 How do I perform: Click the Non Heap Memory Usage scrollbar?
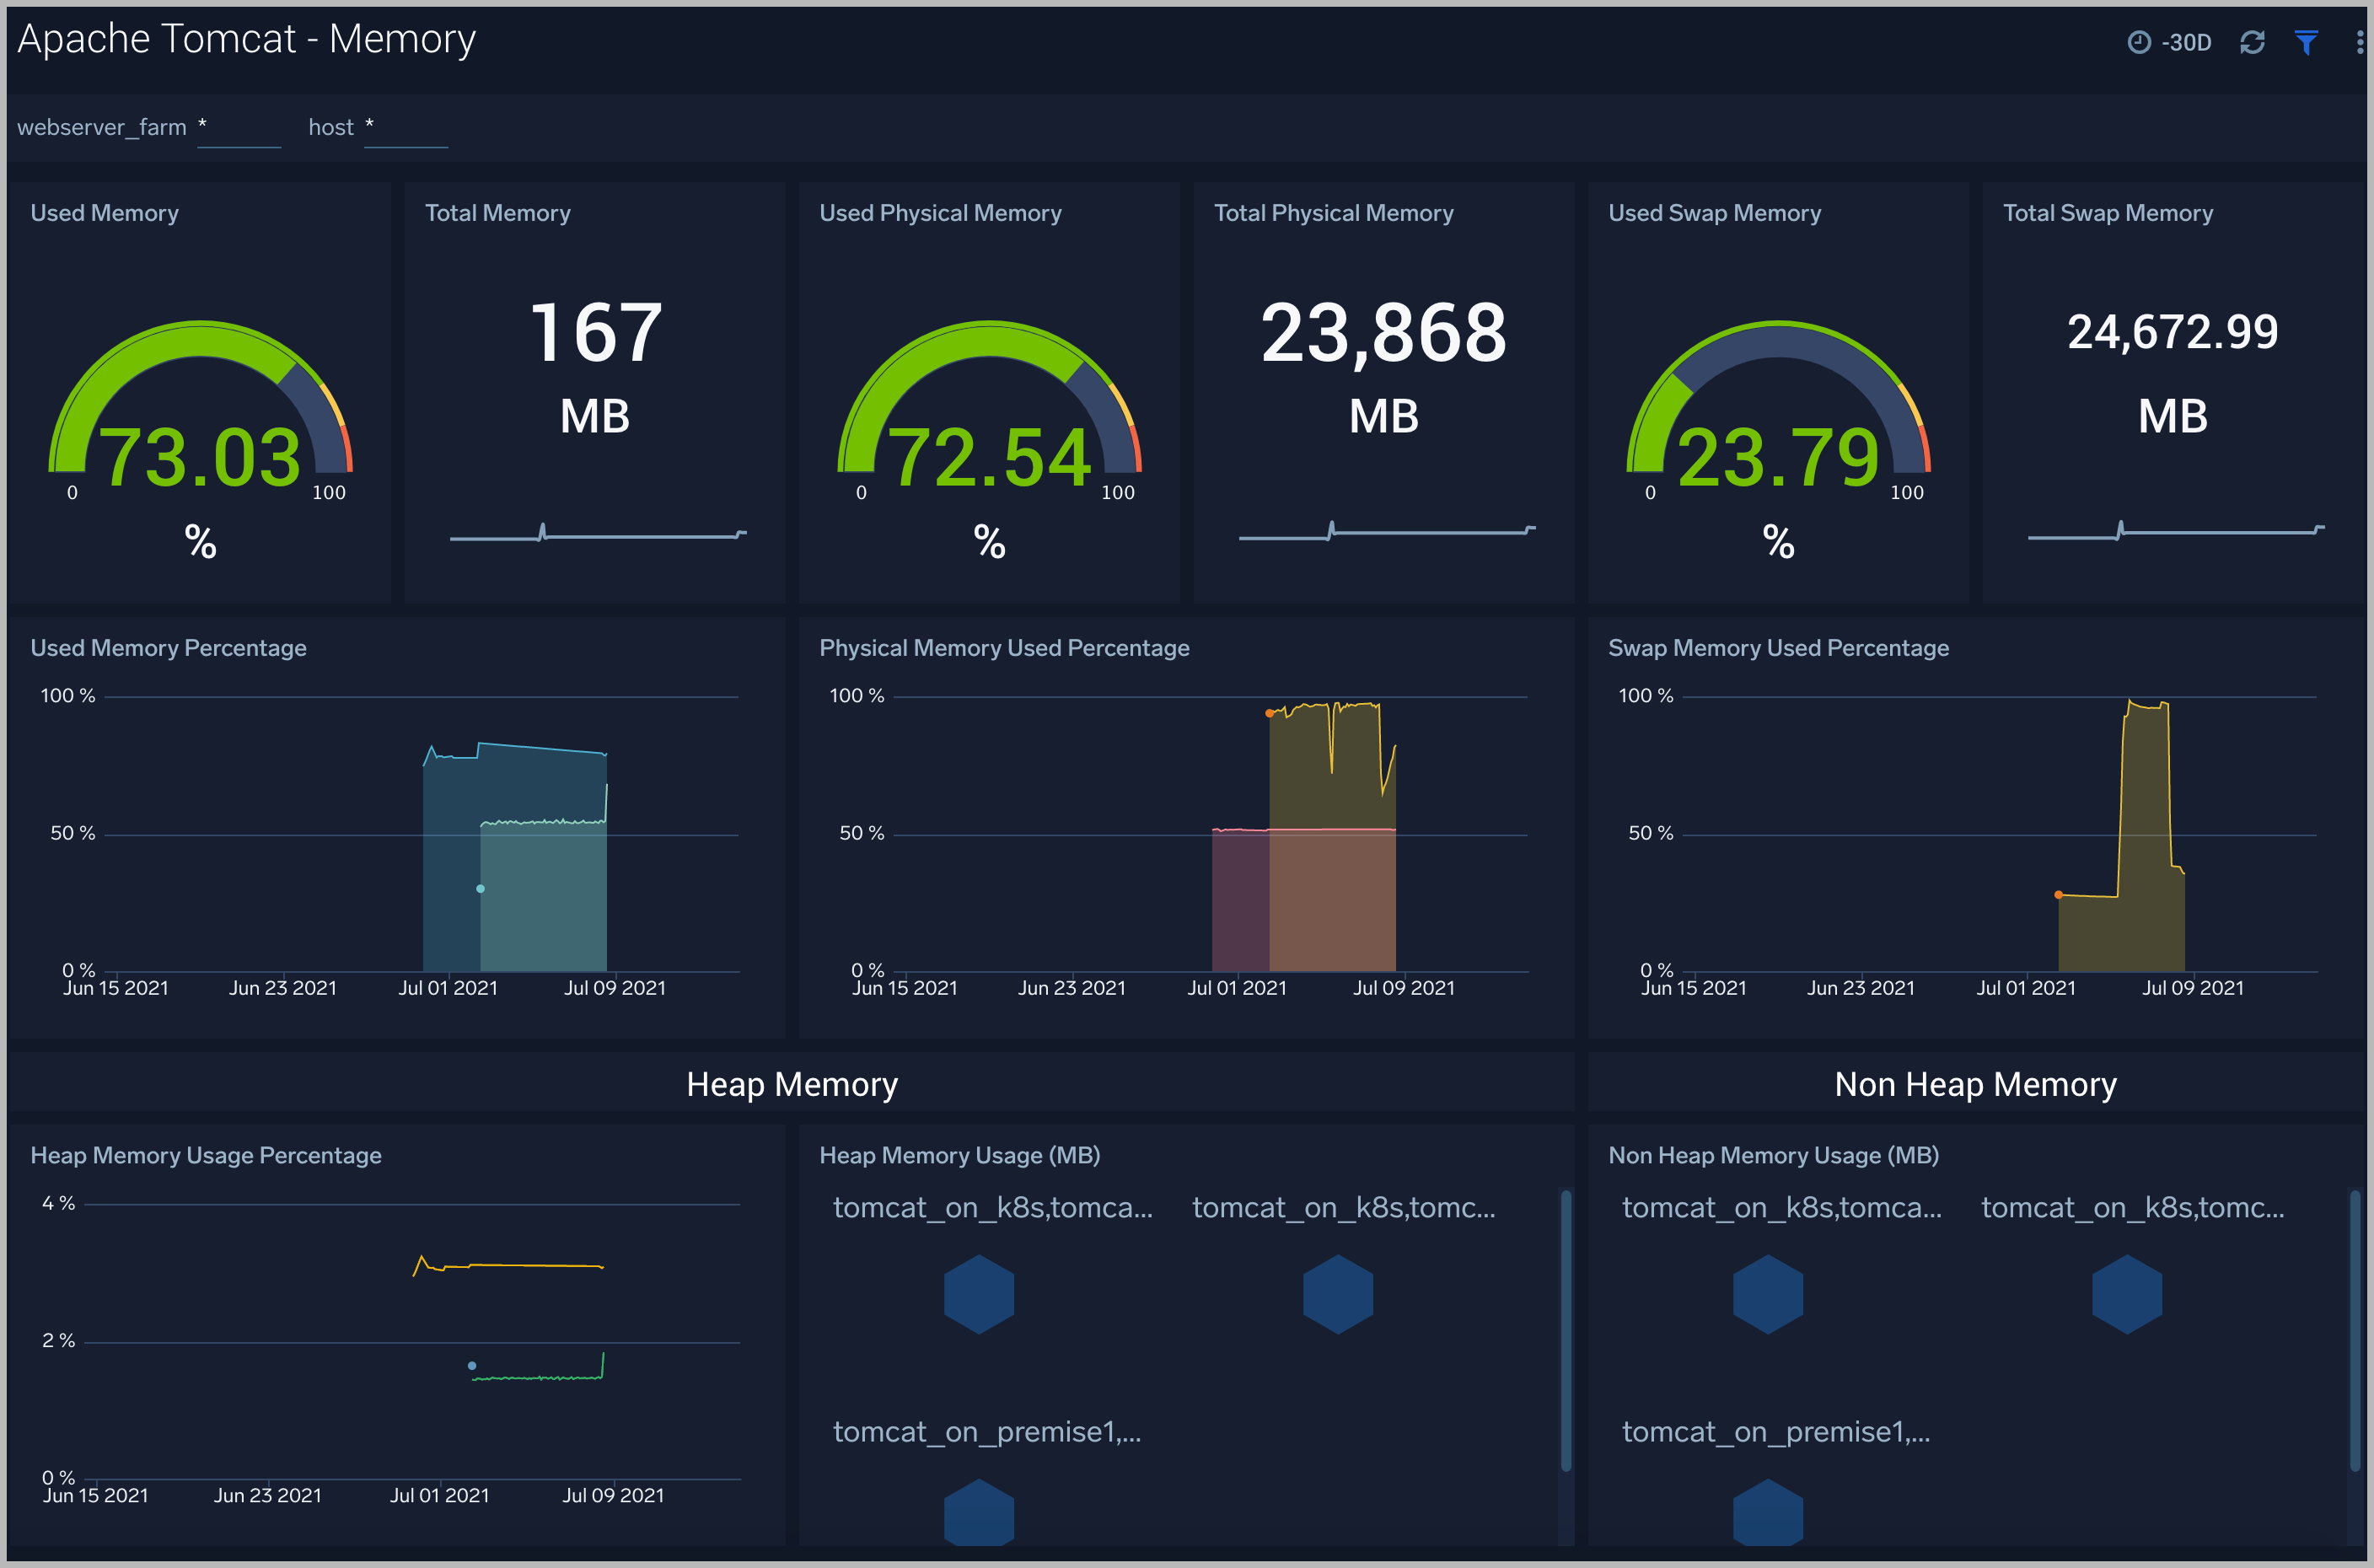coord(2355,1330)
